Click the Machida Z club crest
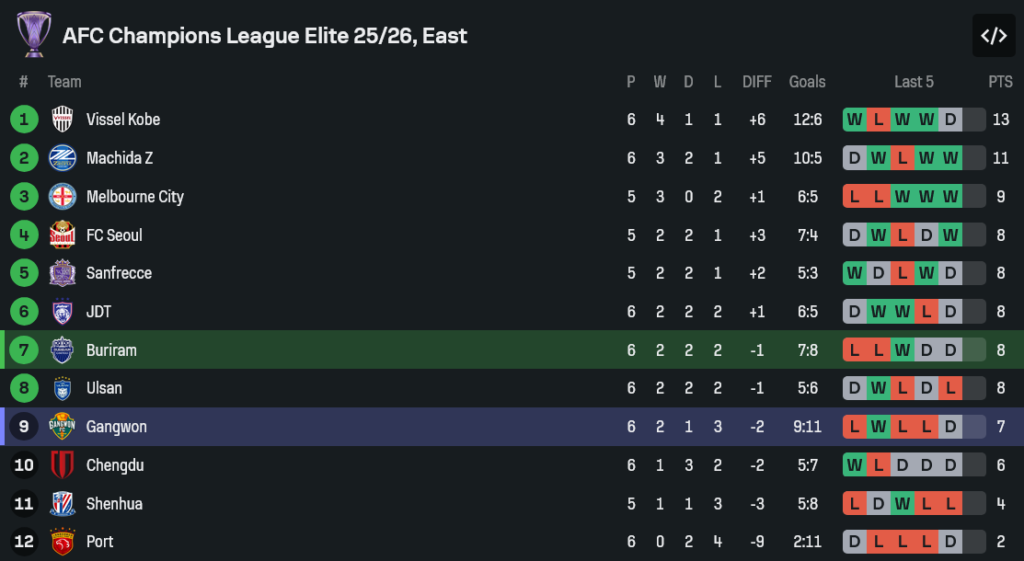 [x=62, y=158]
